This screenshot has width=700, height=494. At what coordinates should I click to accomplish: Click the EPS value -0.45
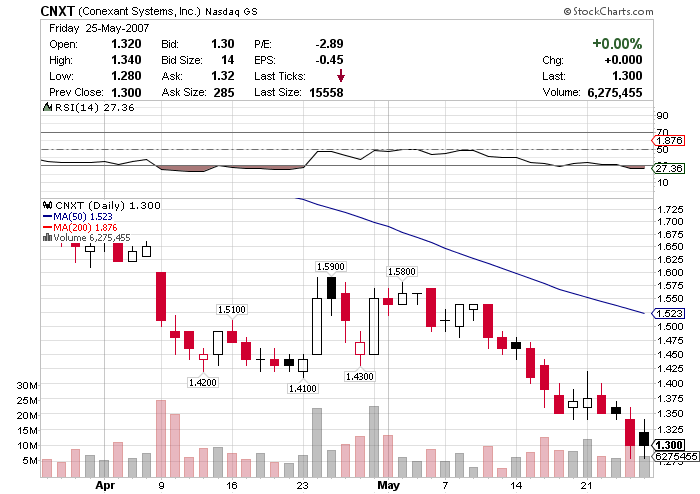pyautogui.click(x=329, y=60)
